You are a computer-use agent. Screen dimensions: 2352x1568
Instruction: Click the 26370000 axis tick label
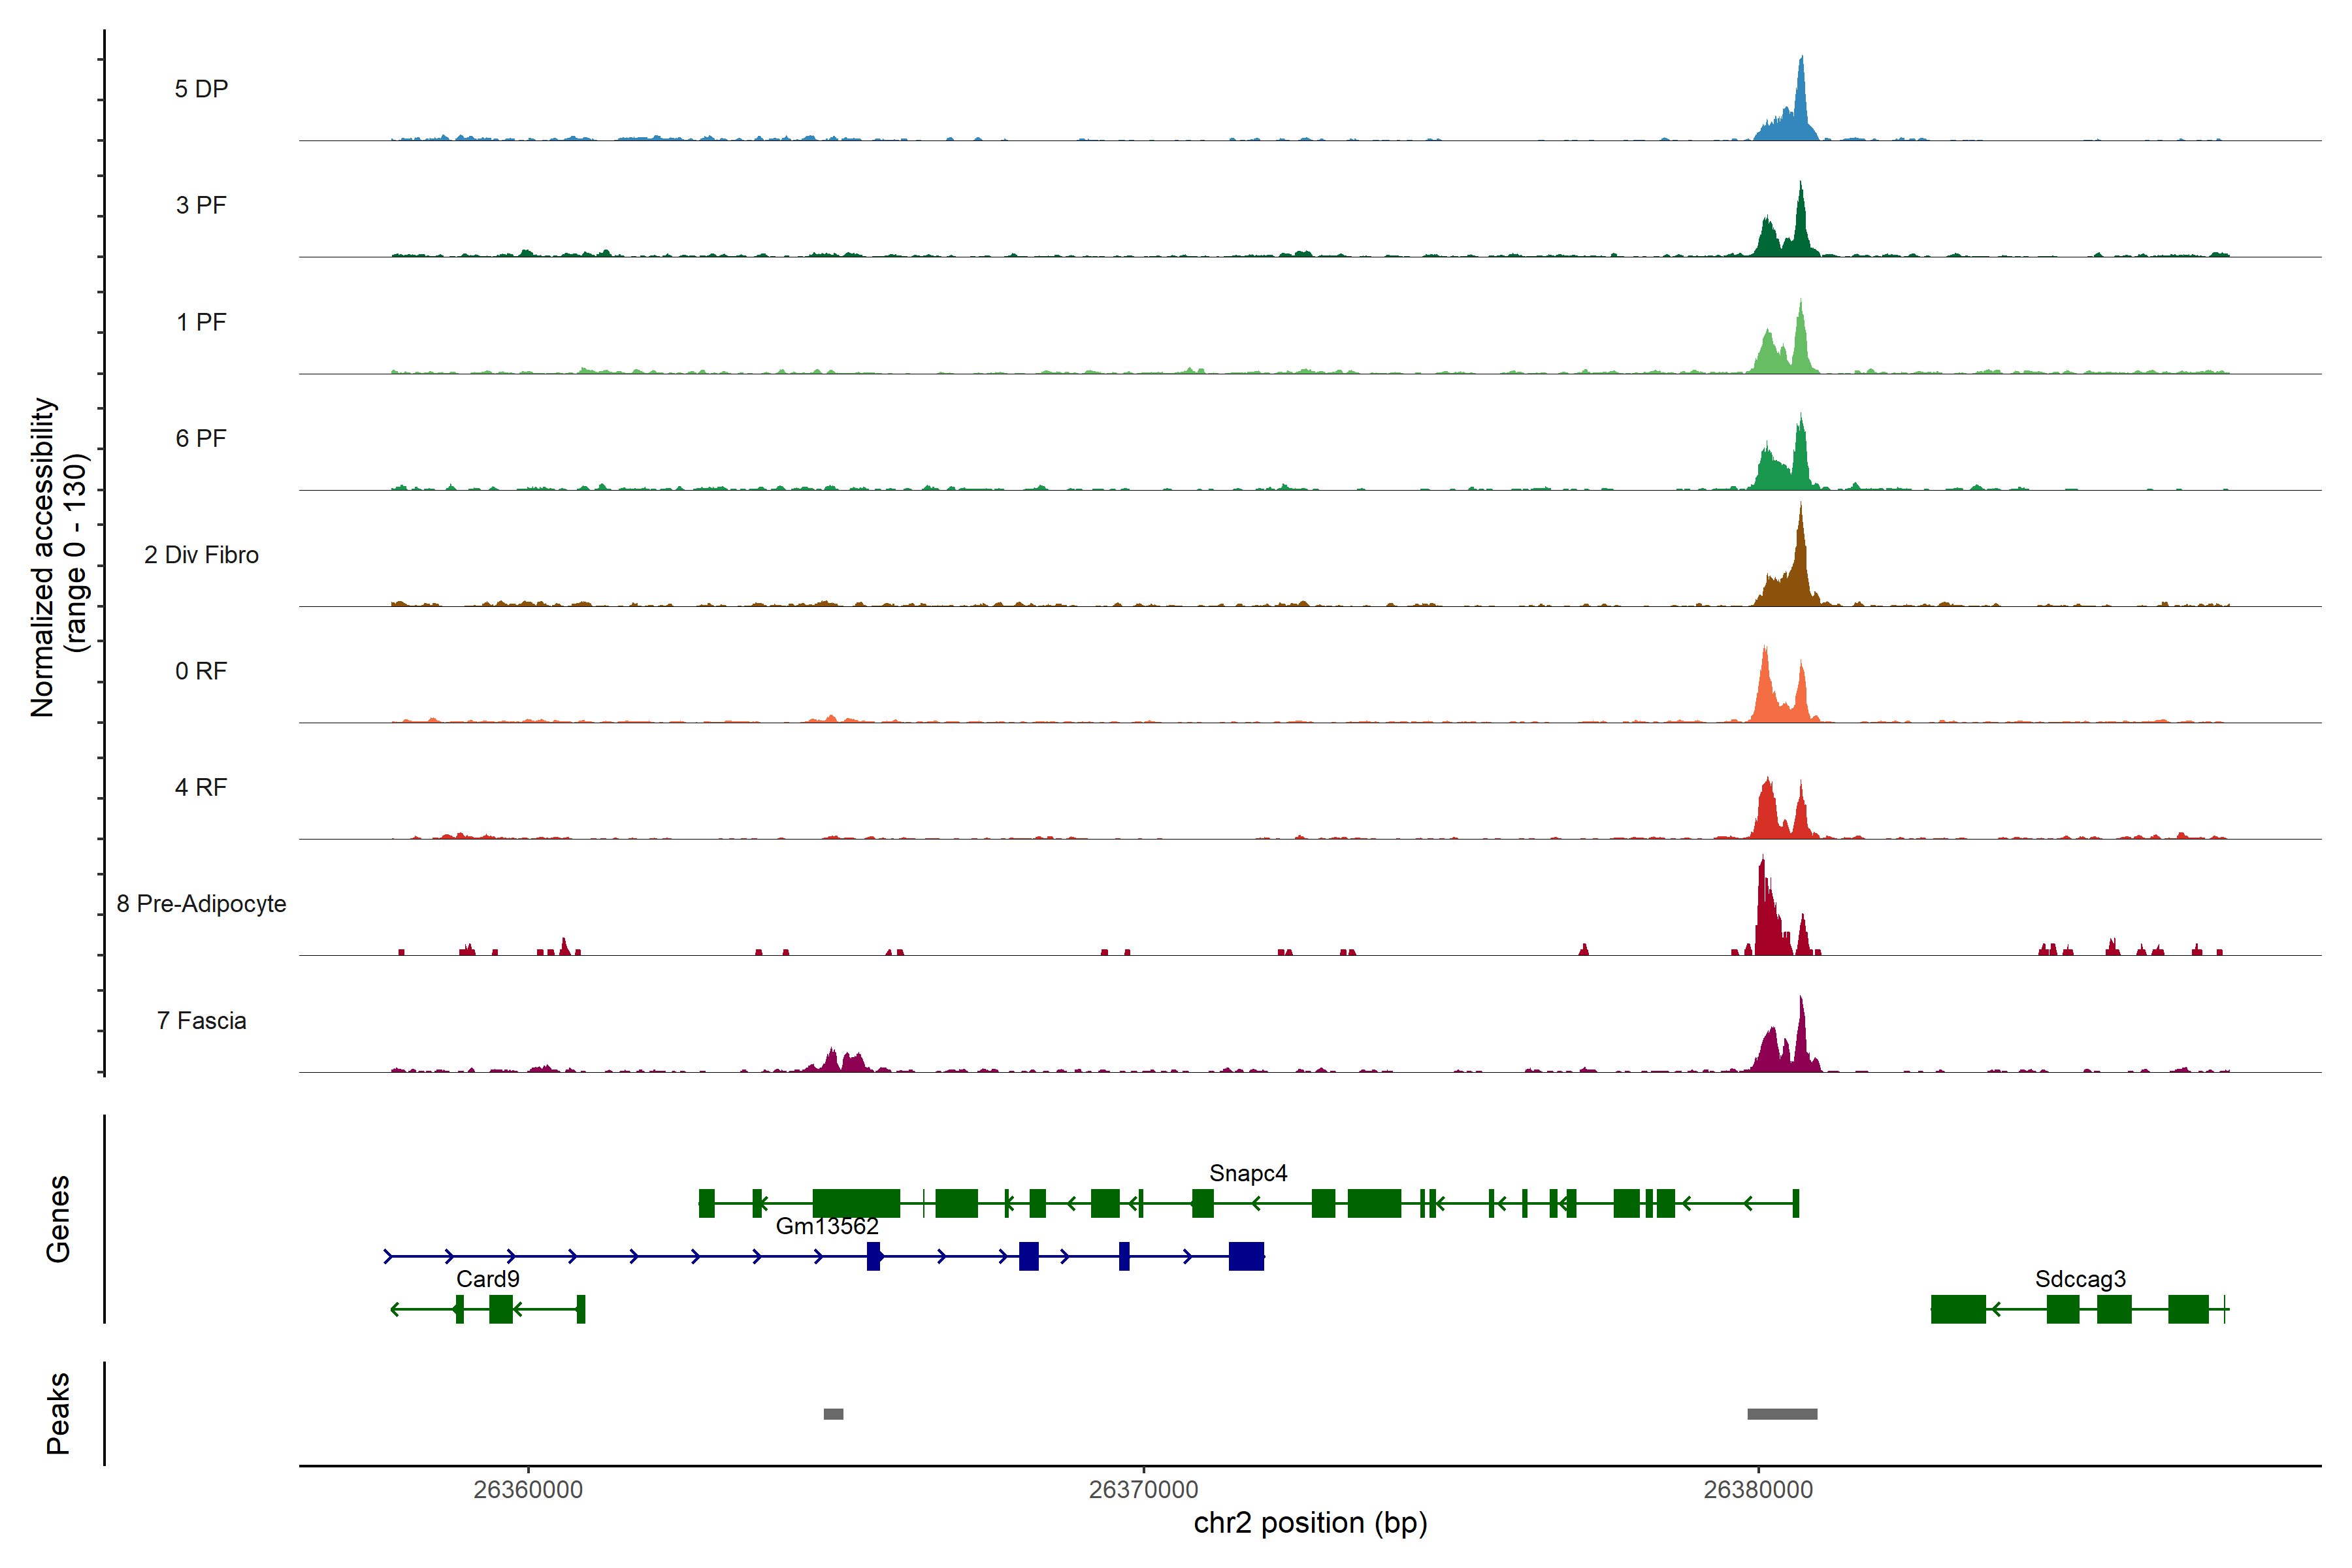1143,1490
